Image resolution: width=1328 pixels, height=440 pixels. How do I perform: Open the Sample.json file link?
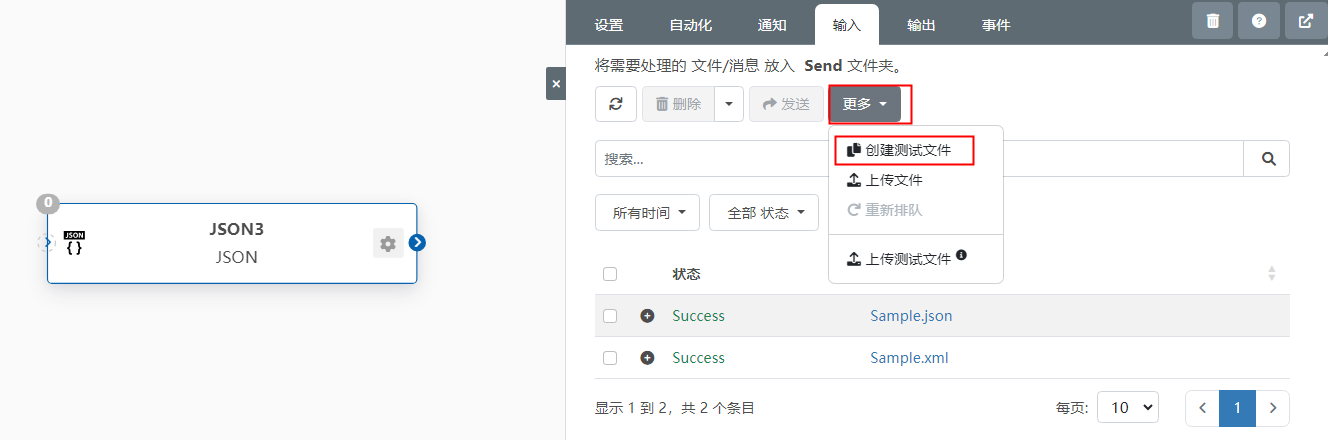click(x=911, y=316)
